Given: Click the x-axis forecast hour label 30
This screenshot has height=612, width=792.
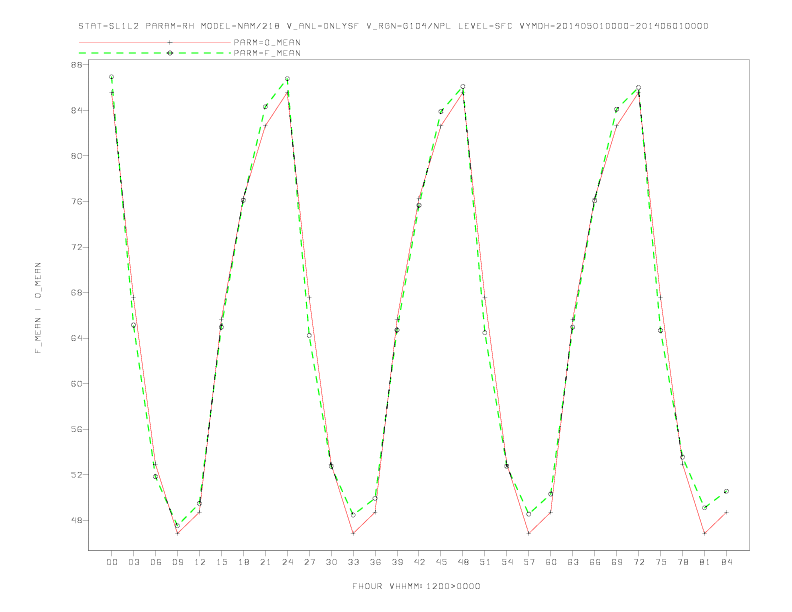Looking at the screenshot, I should [x=331, y=562].
